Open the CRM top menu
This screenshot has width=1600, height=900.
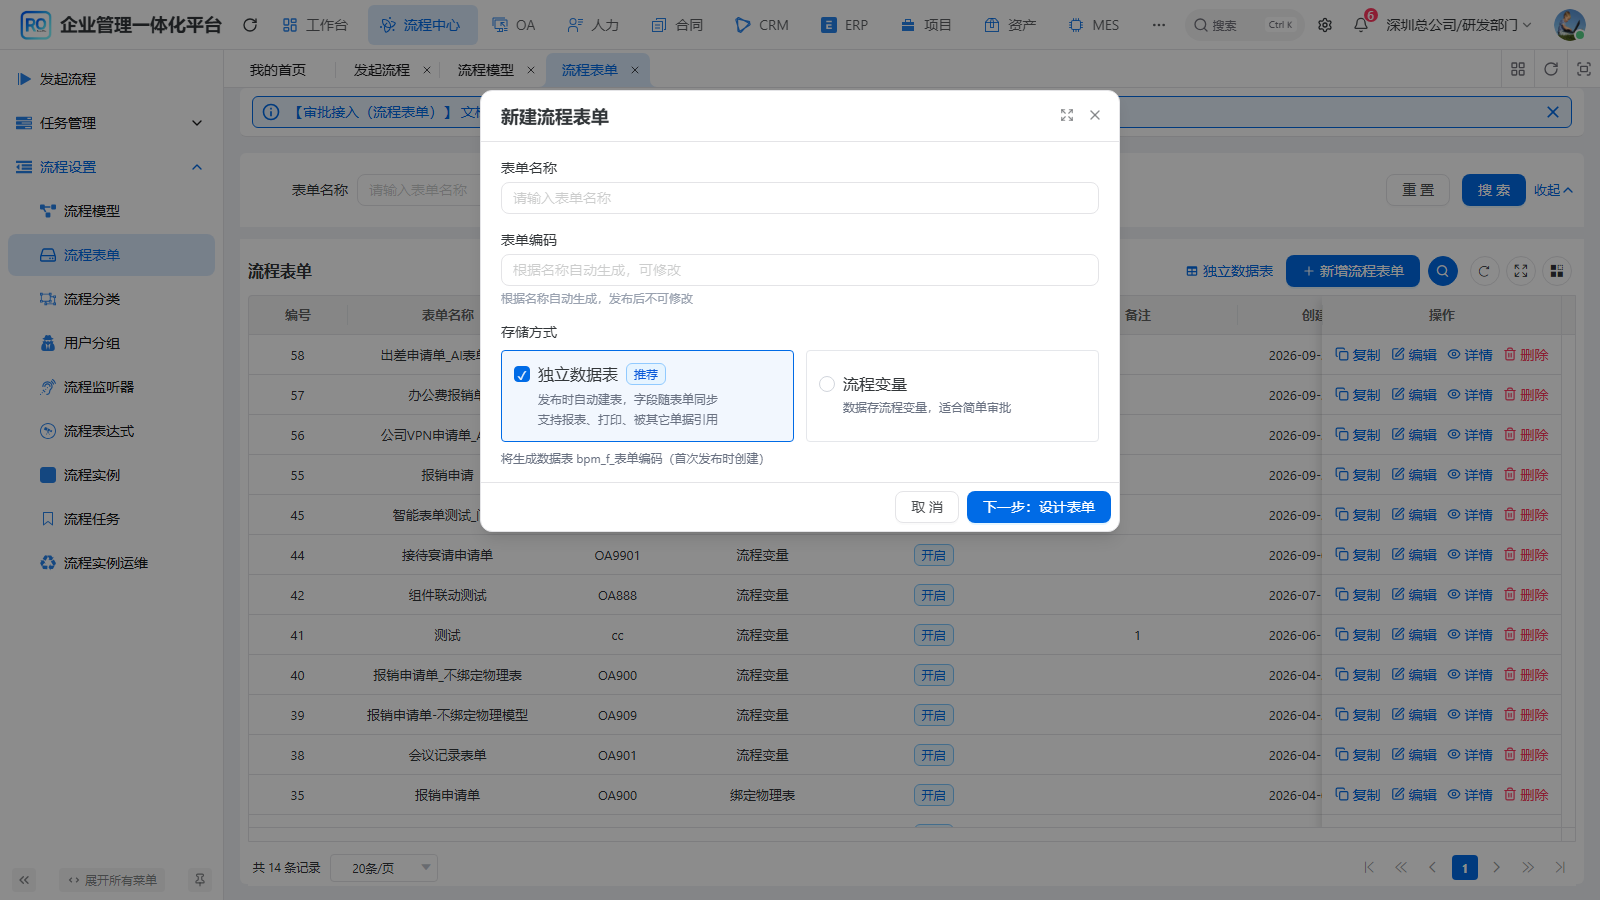(762, 25)
